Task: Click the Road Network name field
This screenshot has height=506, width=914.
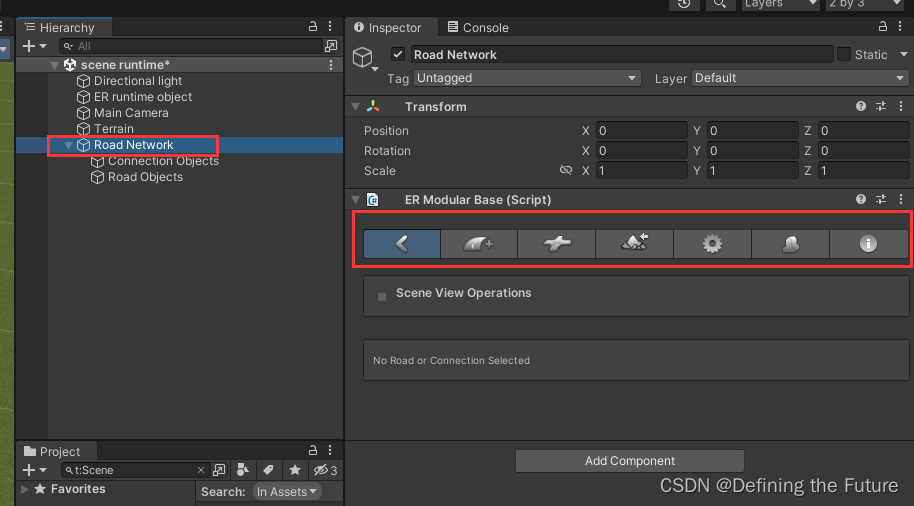Action: coord(621,54)
